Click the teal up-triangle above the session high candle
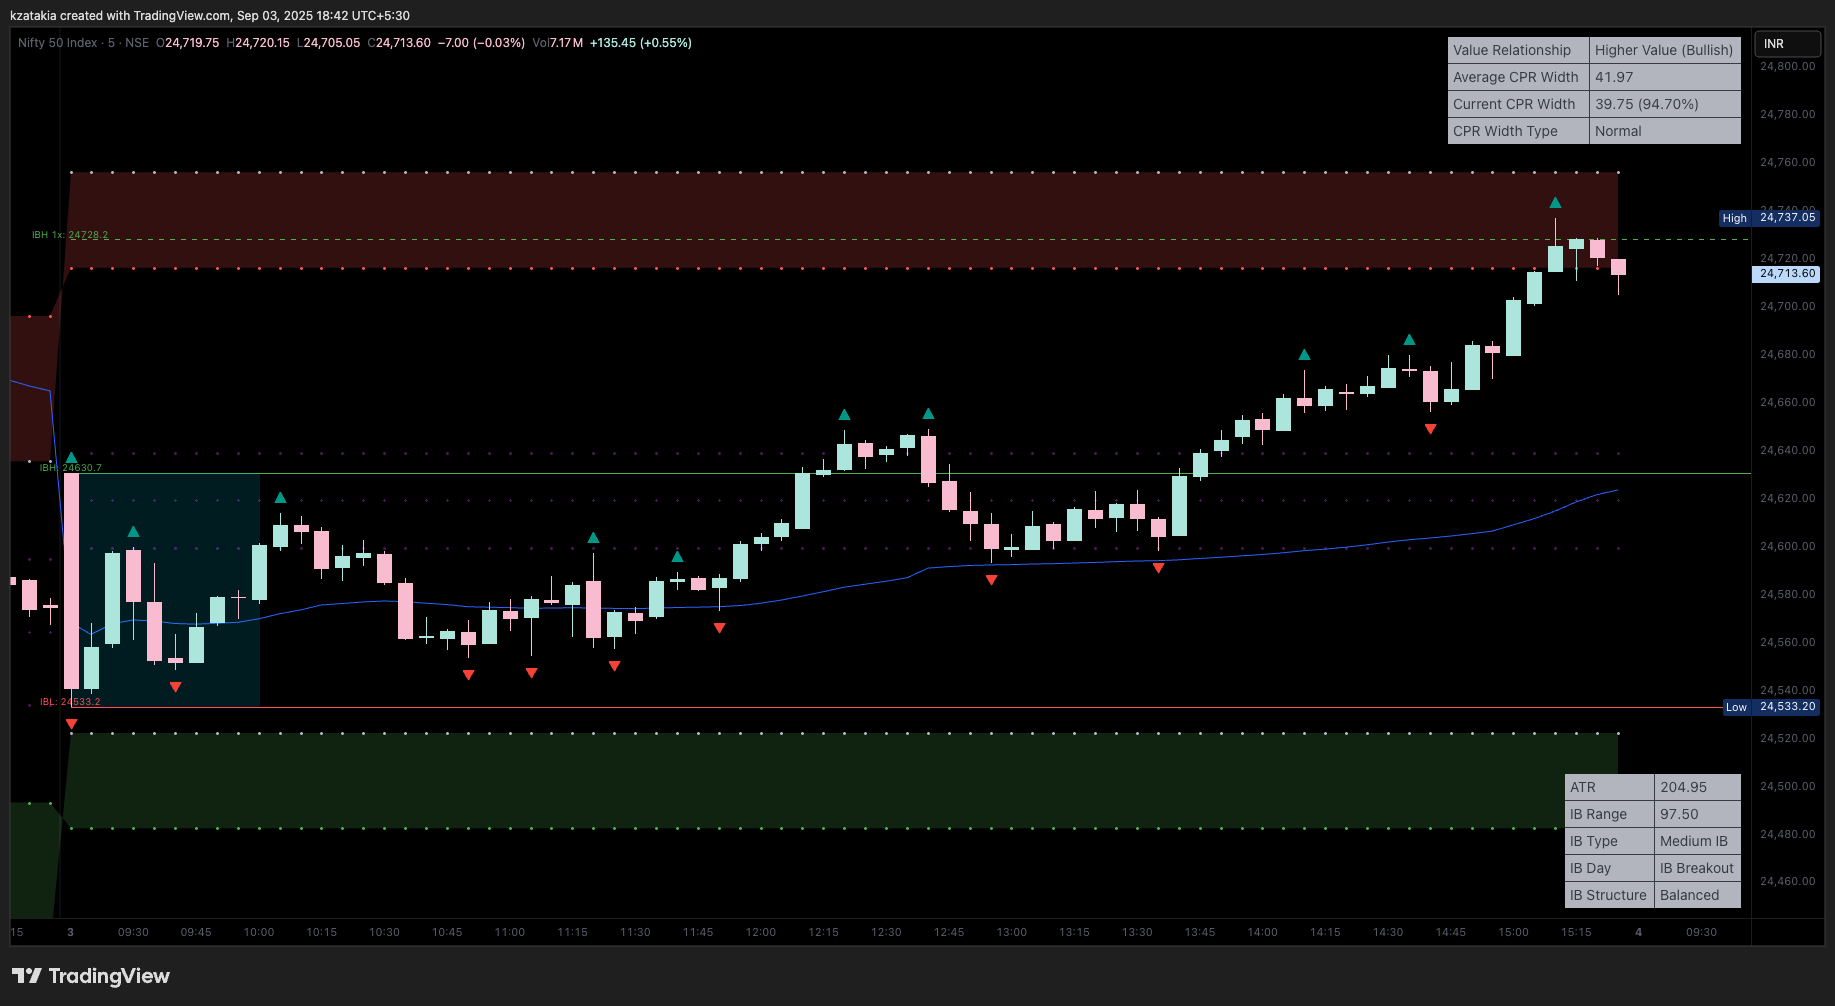The image size is (1835, 1006). tap(1555, 203)
